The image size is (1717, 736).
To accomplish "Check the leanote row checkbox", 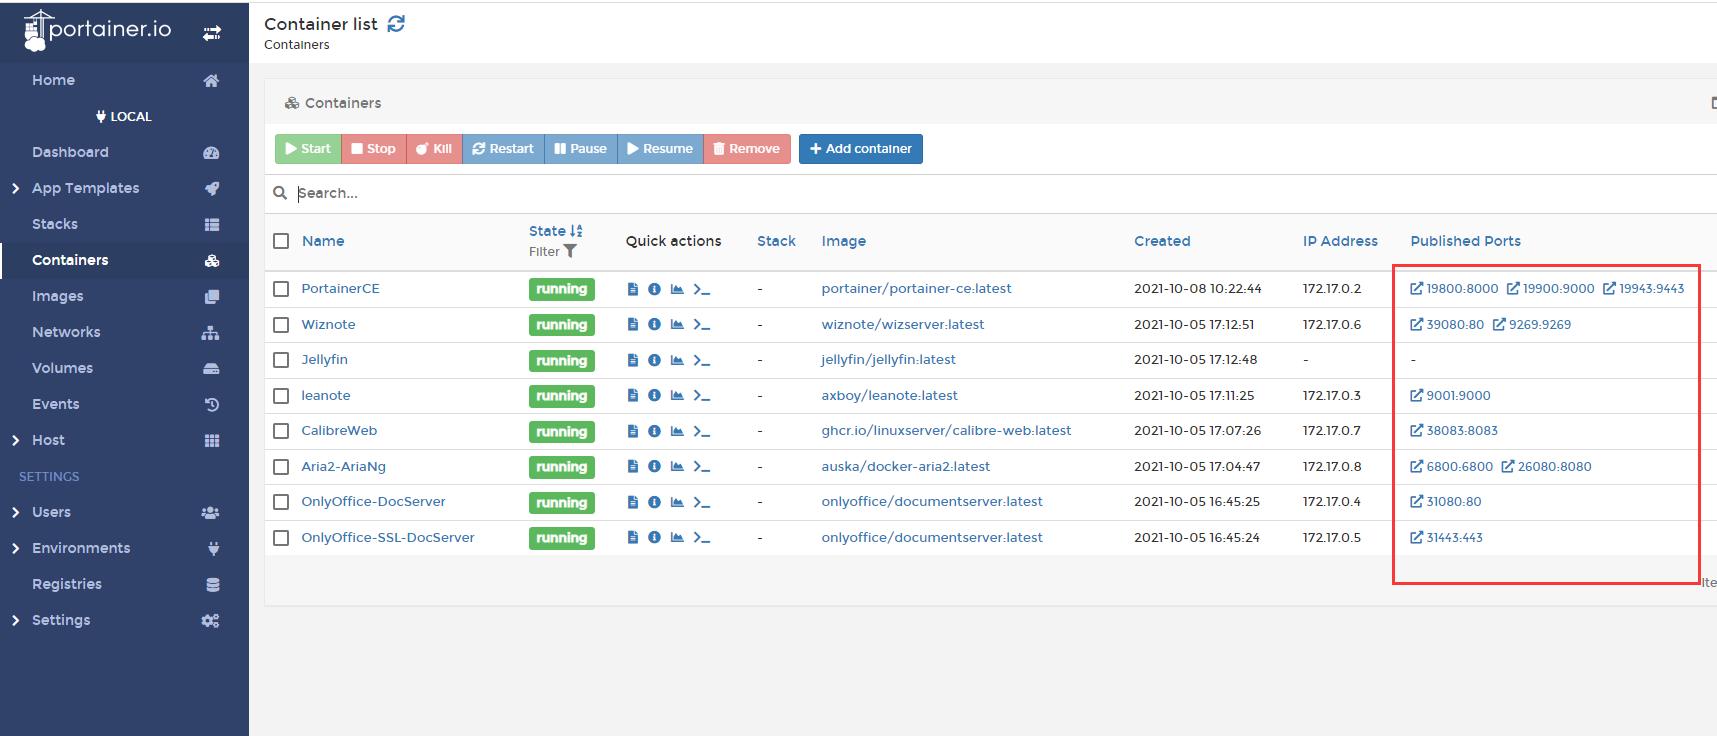I will (281, 396).
